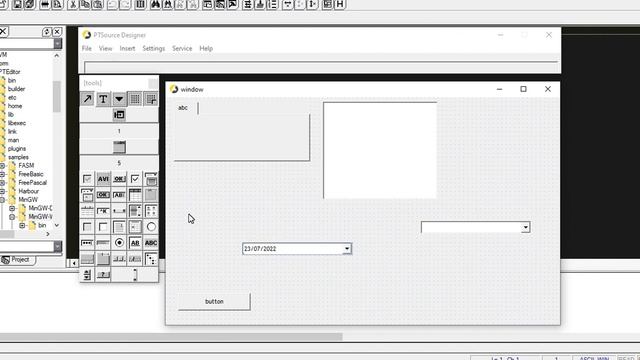The width and height of the screenshot is (640, 360).
Task: Open dropdown at top of left file panel
Action: 58,43
